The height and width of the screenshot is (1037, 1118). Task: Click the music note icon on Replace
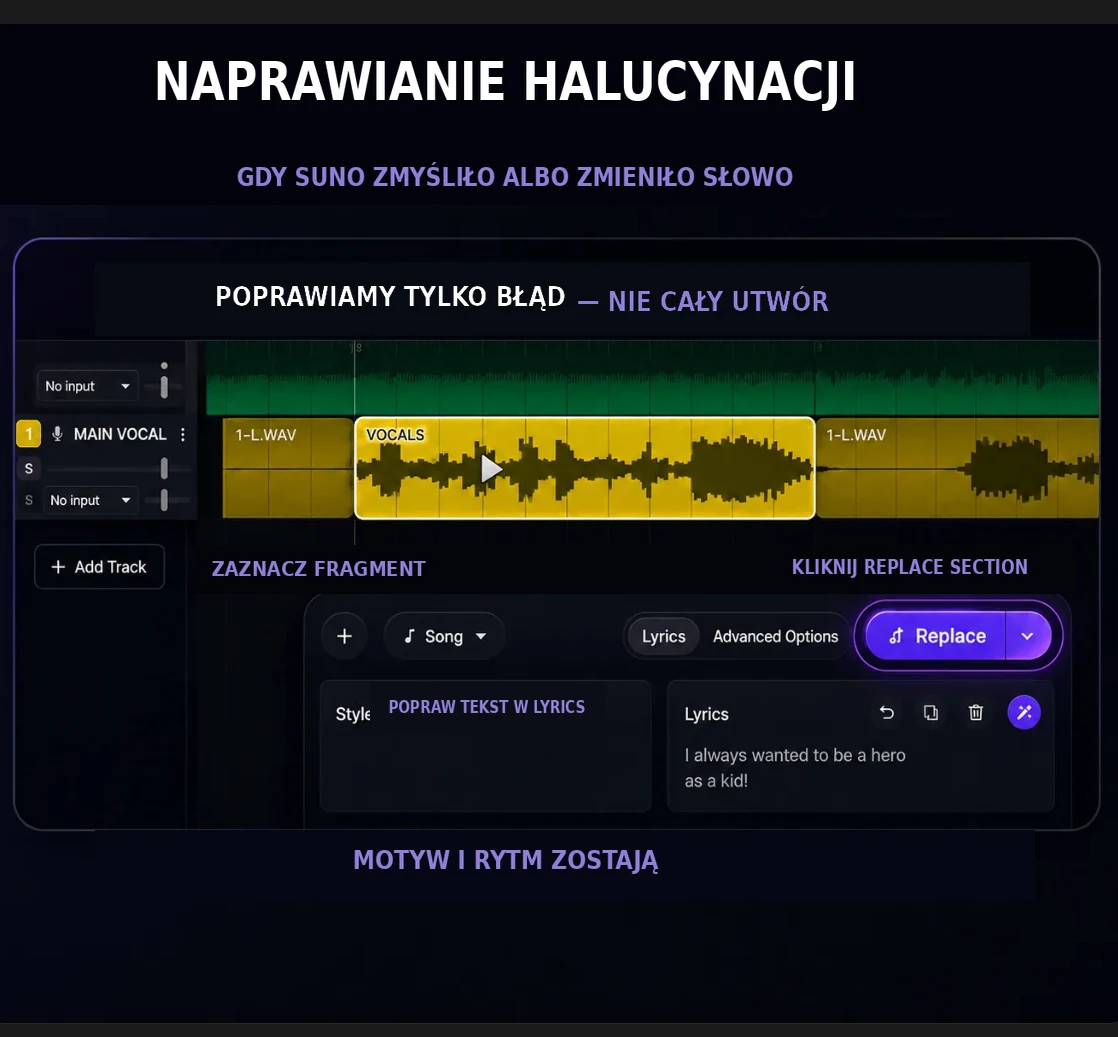click(896, 635)
